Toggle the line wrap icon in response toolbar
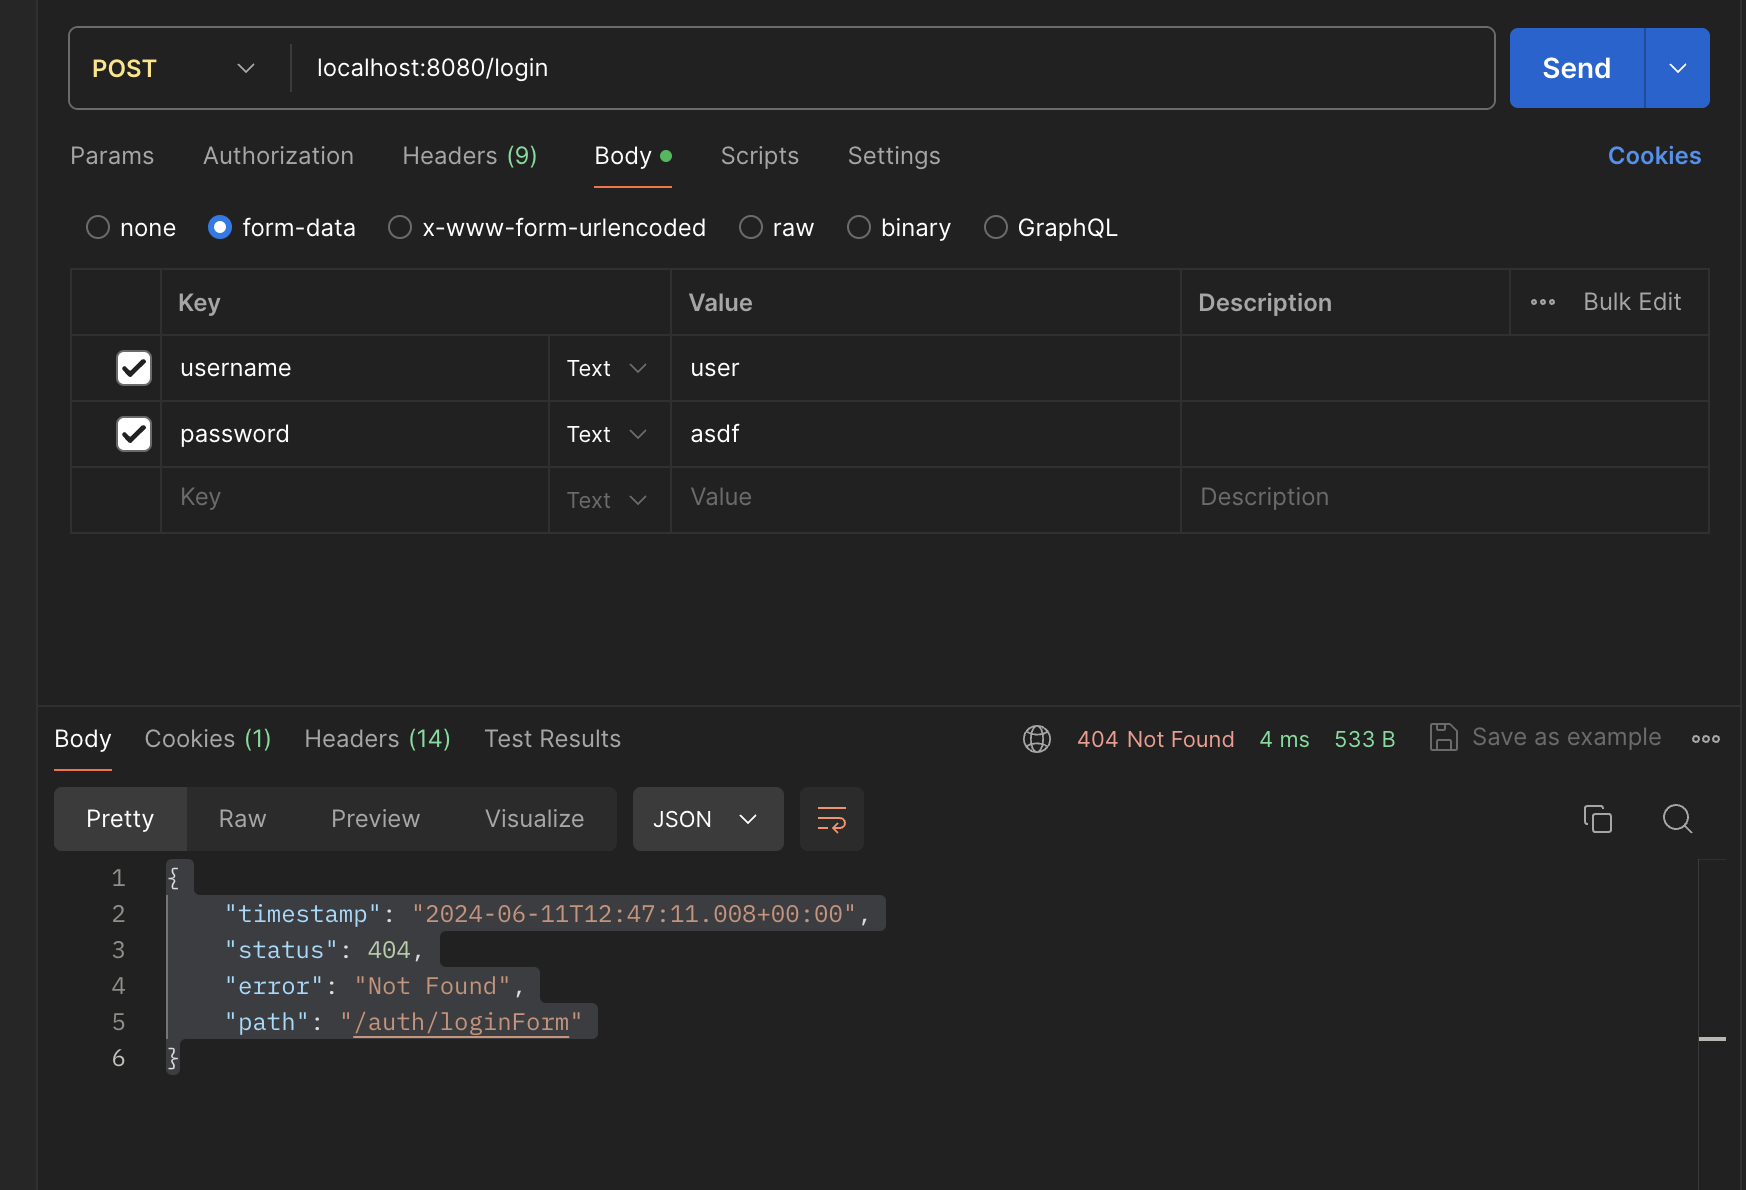This screenshot has height=1190, width=1746. [x=832, y=819]
